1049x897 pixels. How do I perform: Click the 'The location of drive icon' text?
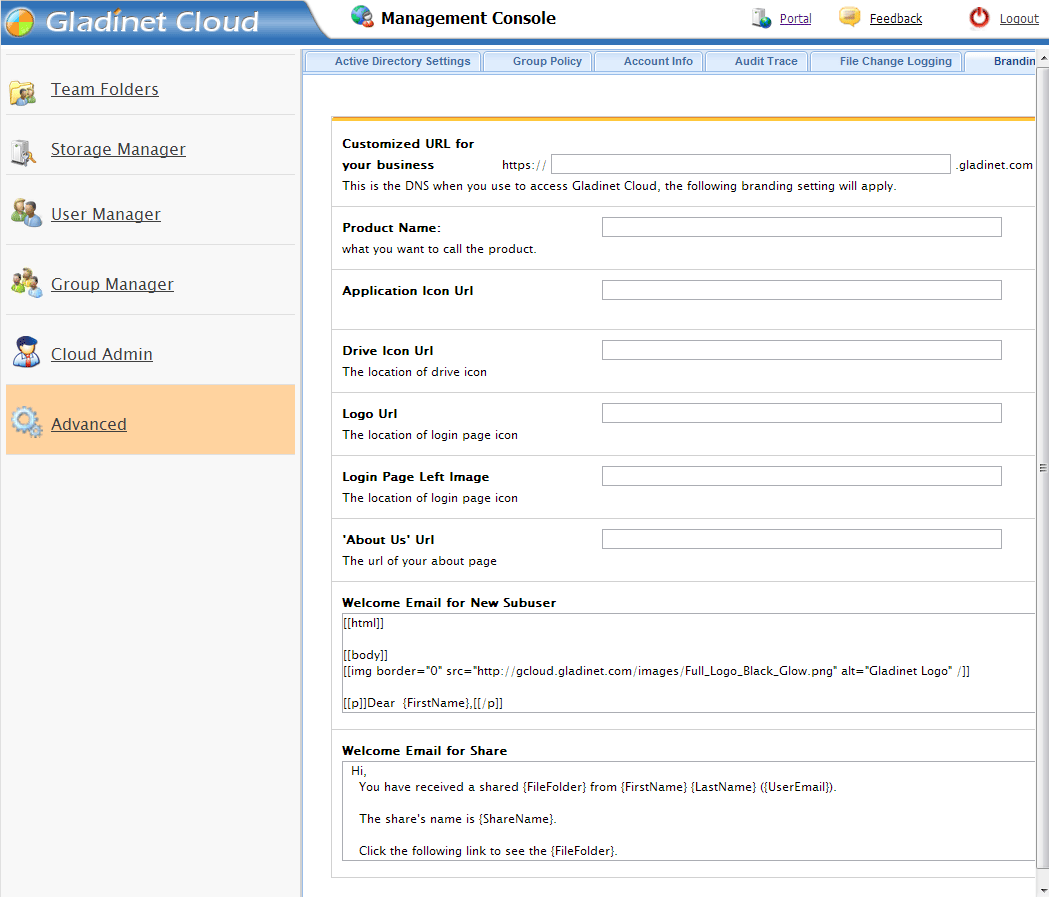[414, 372]
